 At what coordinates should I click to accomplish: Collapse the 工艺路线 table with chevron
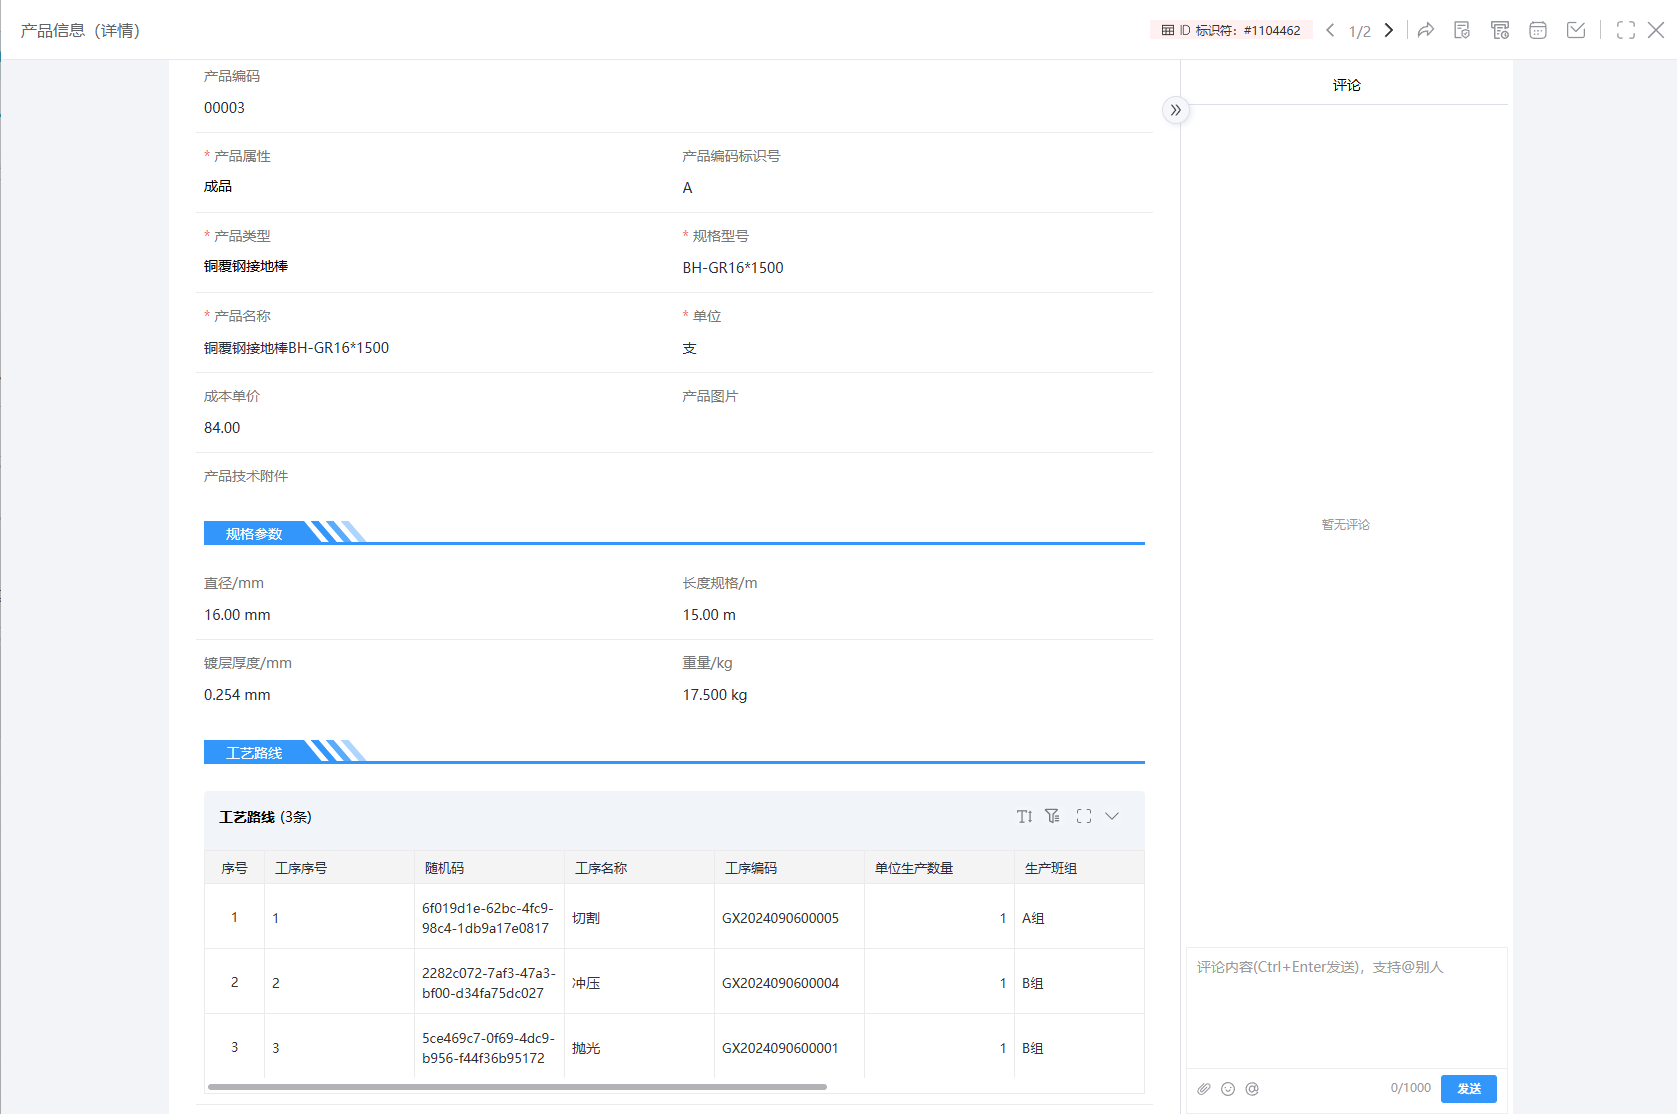[x=1112, y=817]
